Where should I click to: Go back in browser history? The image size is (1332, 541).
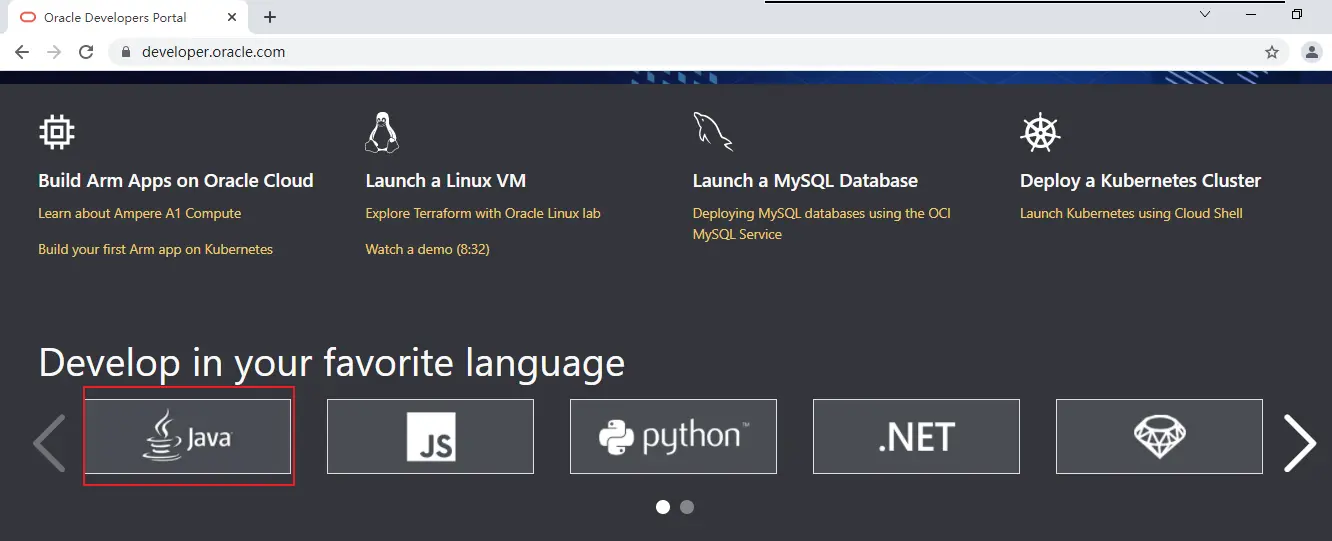pyautogui.click(x=22, y=52)
